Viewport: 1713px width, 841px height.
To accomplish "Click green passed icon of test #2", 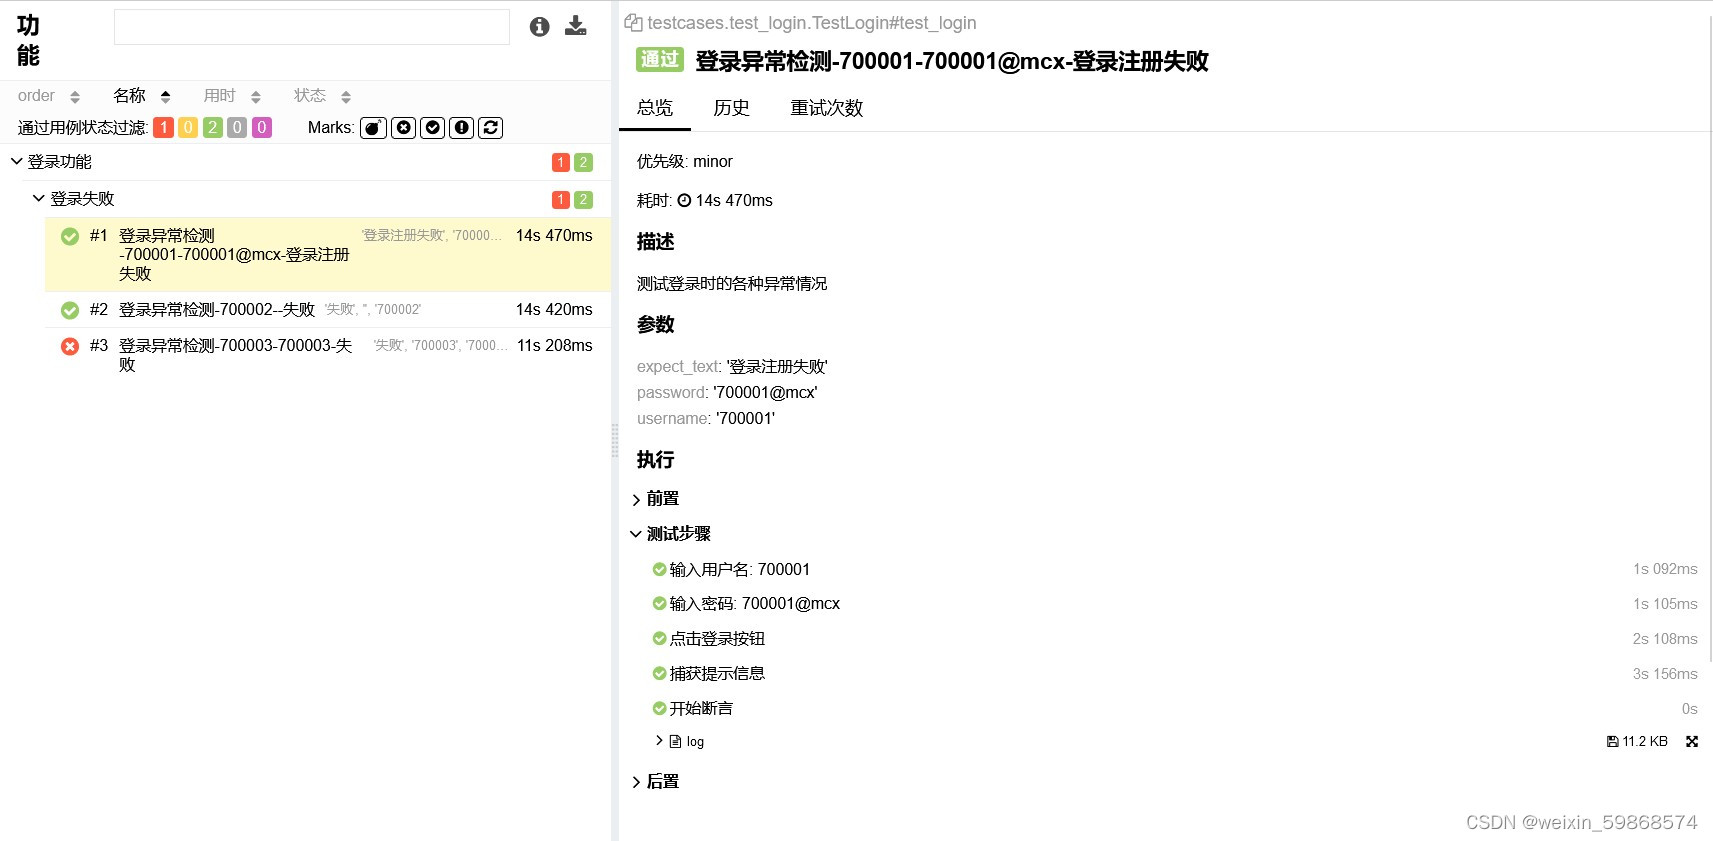I will point(70,311).
